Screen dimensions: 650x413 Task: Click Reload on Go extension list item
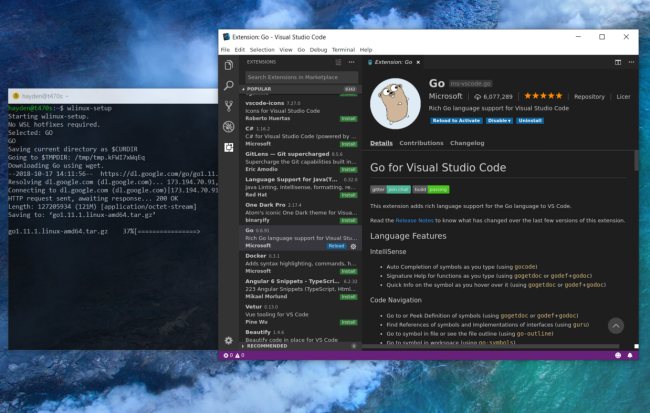[x=336, y=246]
